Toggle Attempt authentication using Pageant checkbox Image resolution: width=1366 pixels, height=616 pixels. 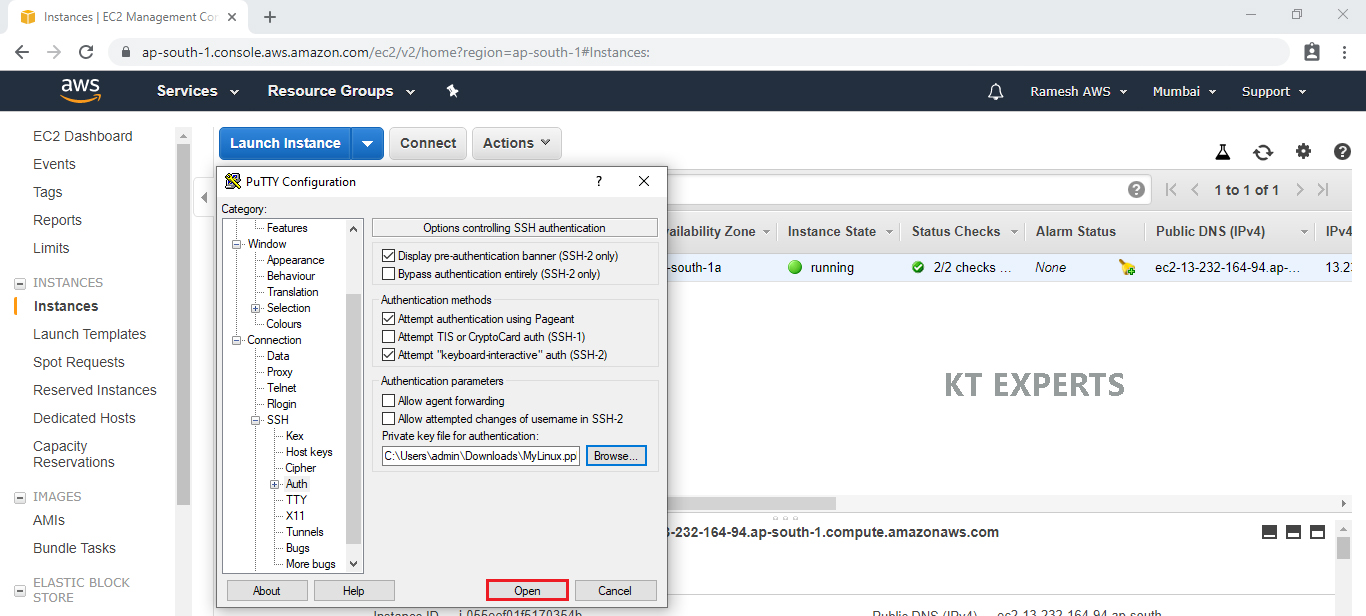click(389, 319)
